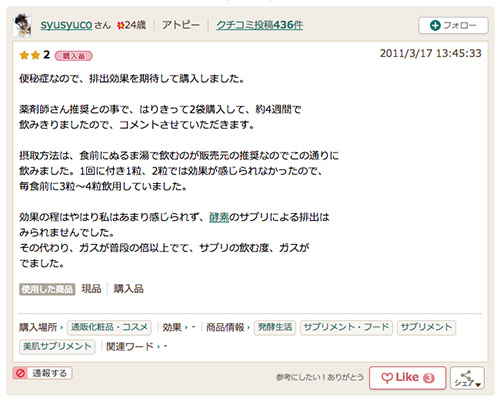Select the 発酵生活 product tag

coord(275,327)
